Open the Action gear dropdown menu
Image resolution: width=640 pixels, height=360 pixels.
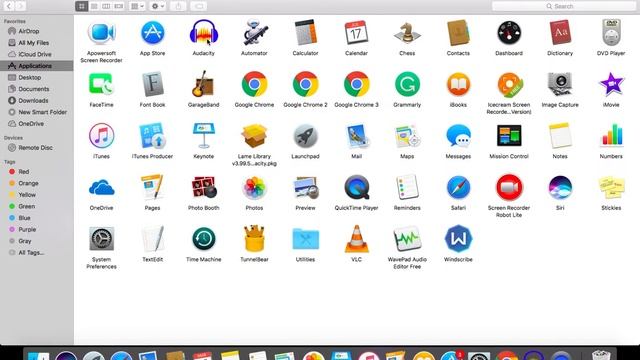click(x=158, y=6)
